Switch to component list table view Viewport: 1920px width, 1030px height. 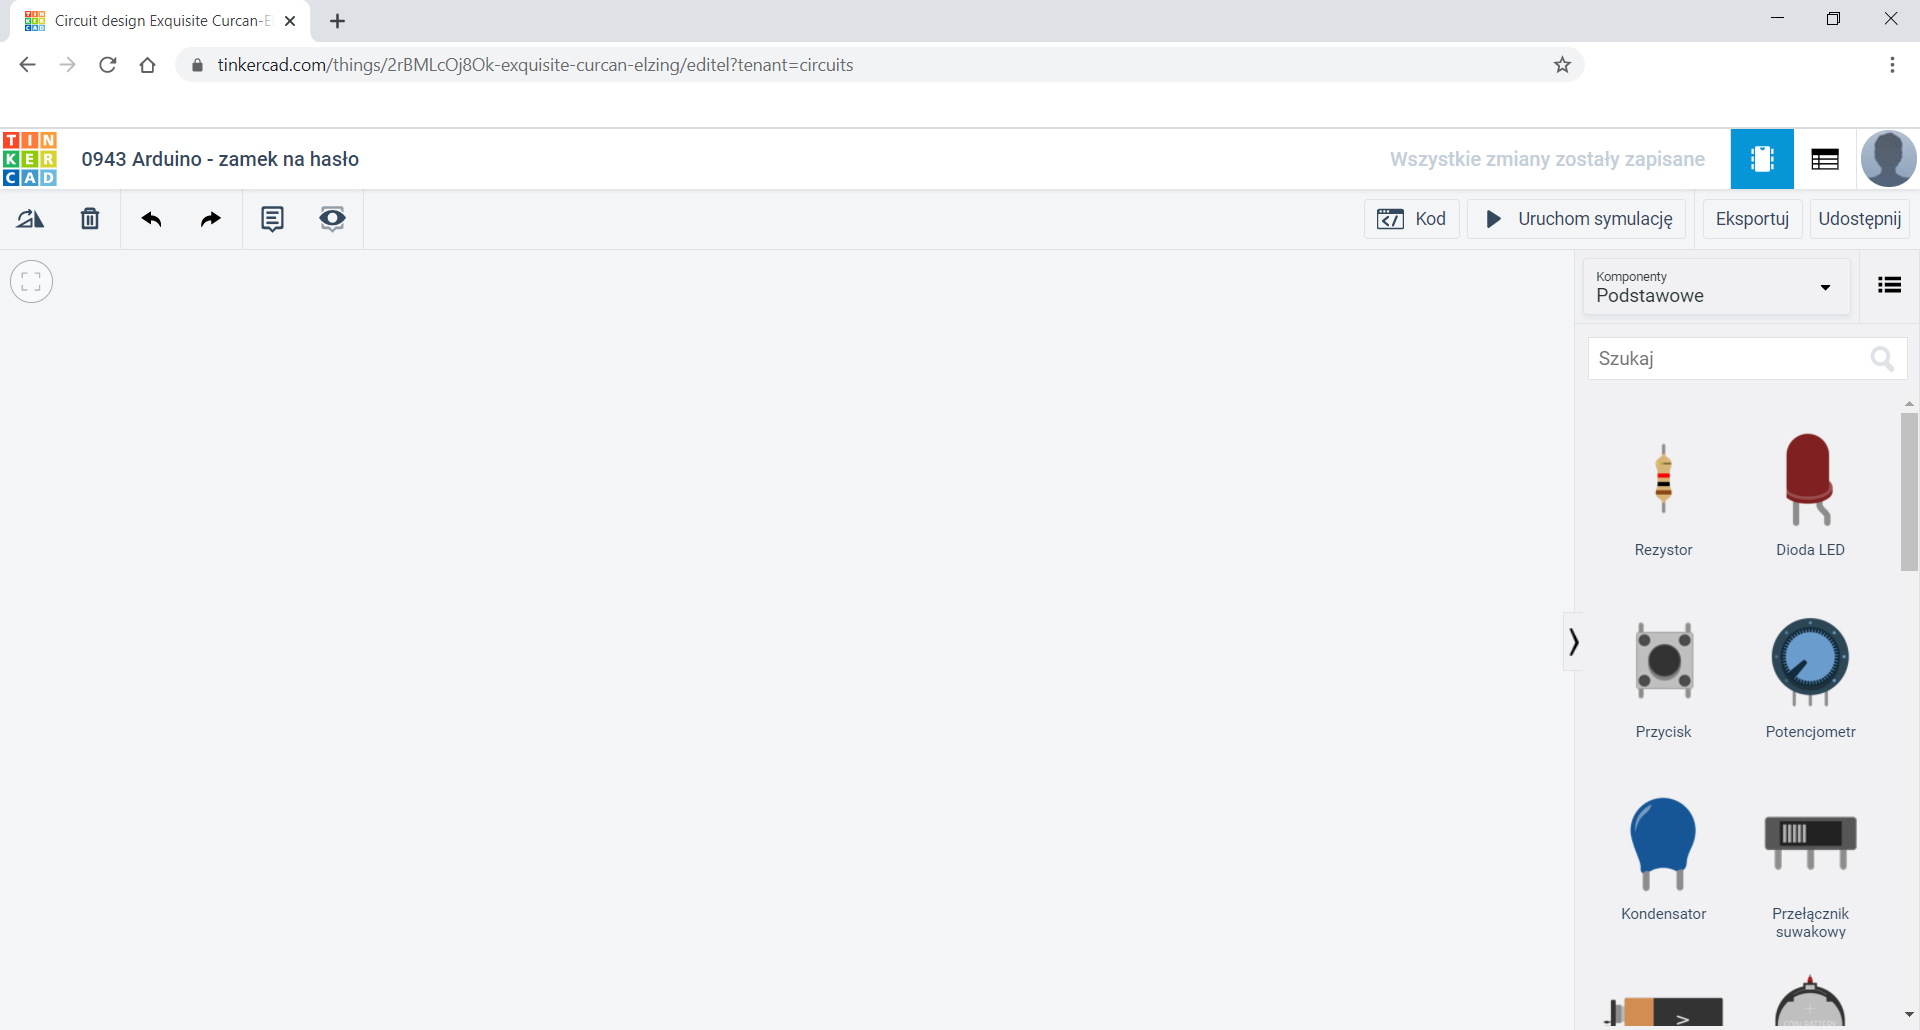click(1824, 159)
